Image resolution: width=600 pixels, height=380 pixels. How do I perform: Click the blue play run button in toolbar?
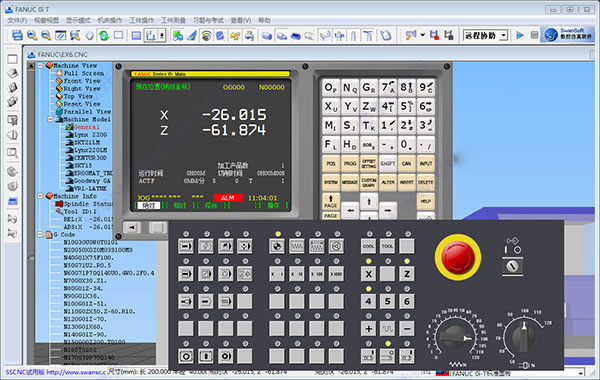[520, 36]
